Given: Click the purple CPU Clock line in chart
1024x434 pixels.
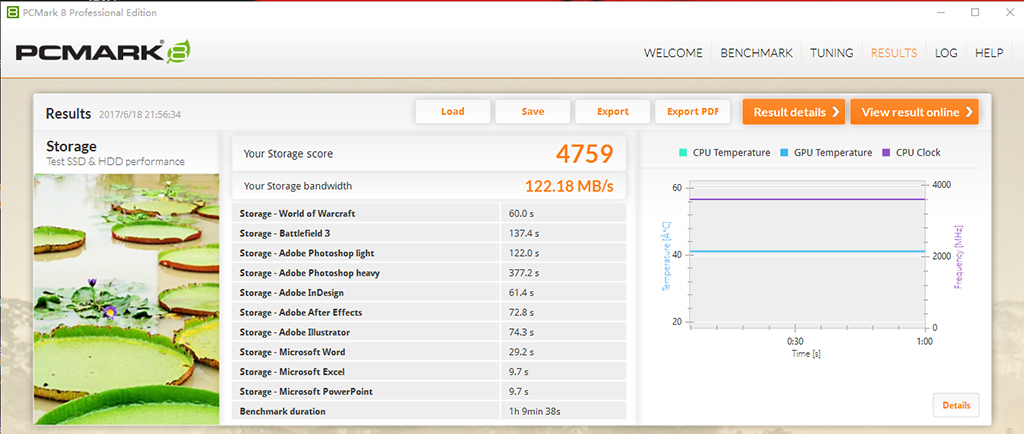Looking at the screenshot, I should tap(807, 200).
